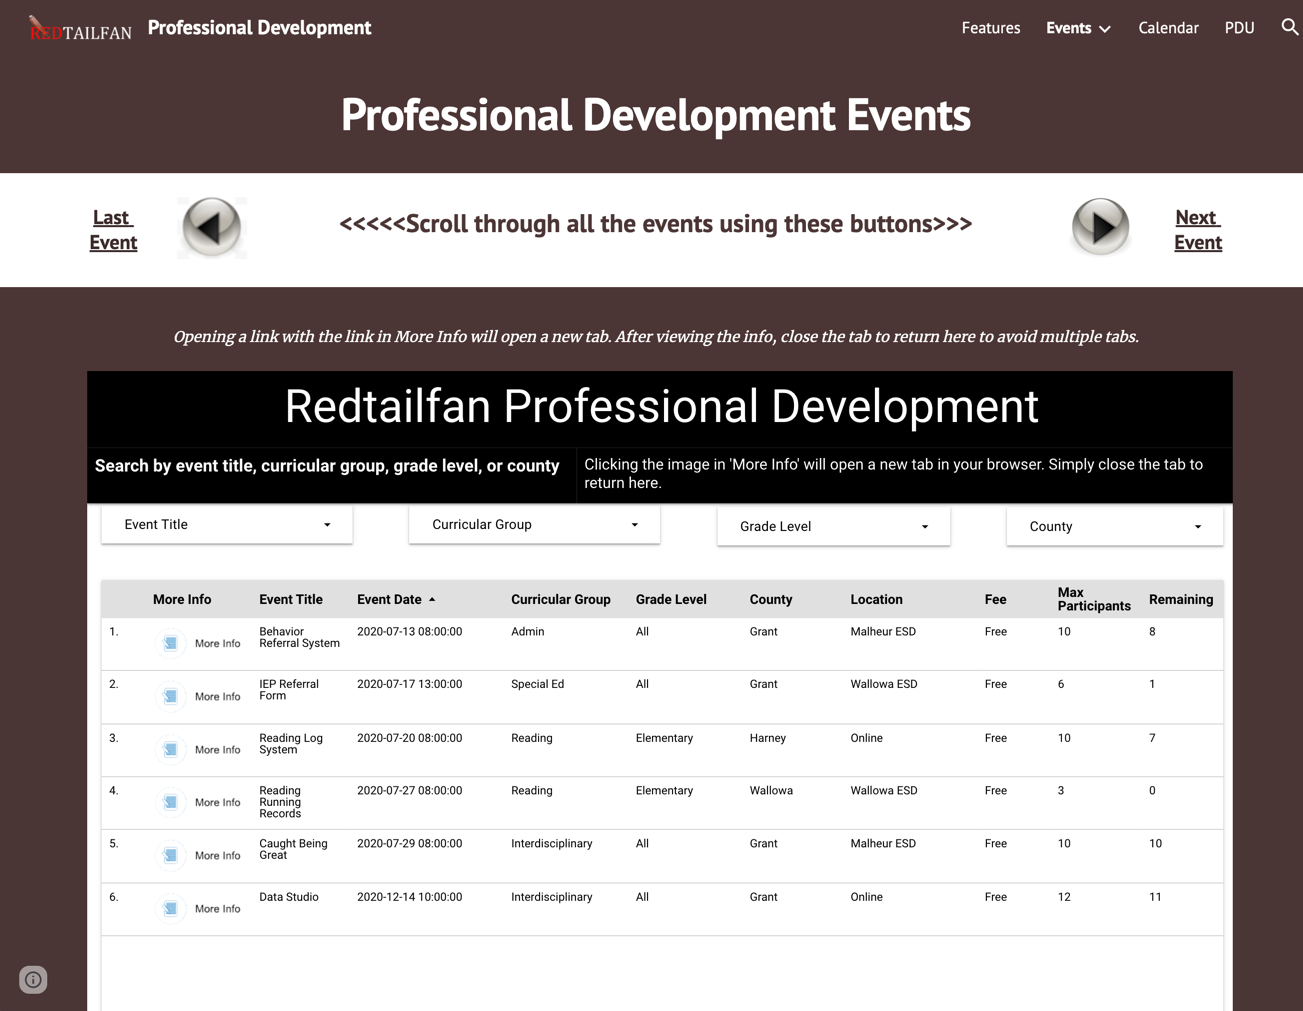Image resolution: width=1303 pixels, height=1011 pixels.
Task: Open the Features nav item
Action: (x=991, y=28)
